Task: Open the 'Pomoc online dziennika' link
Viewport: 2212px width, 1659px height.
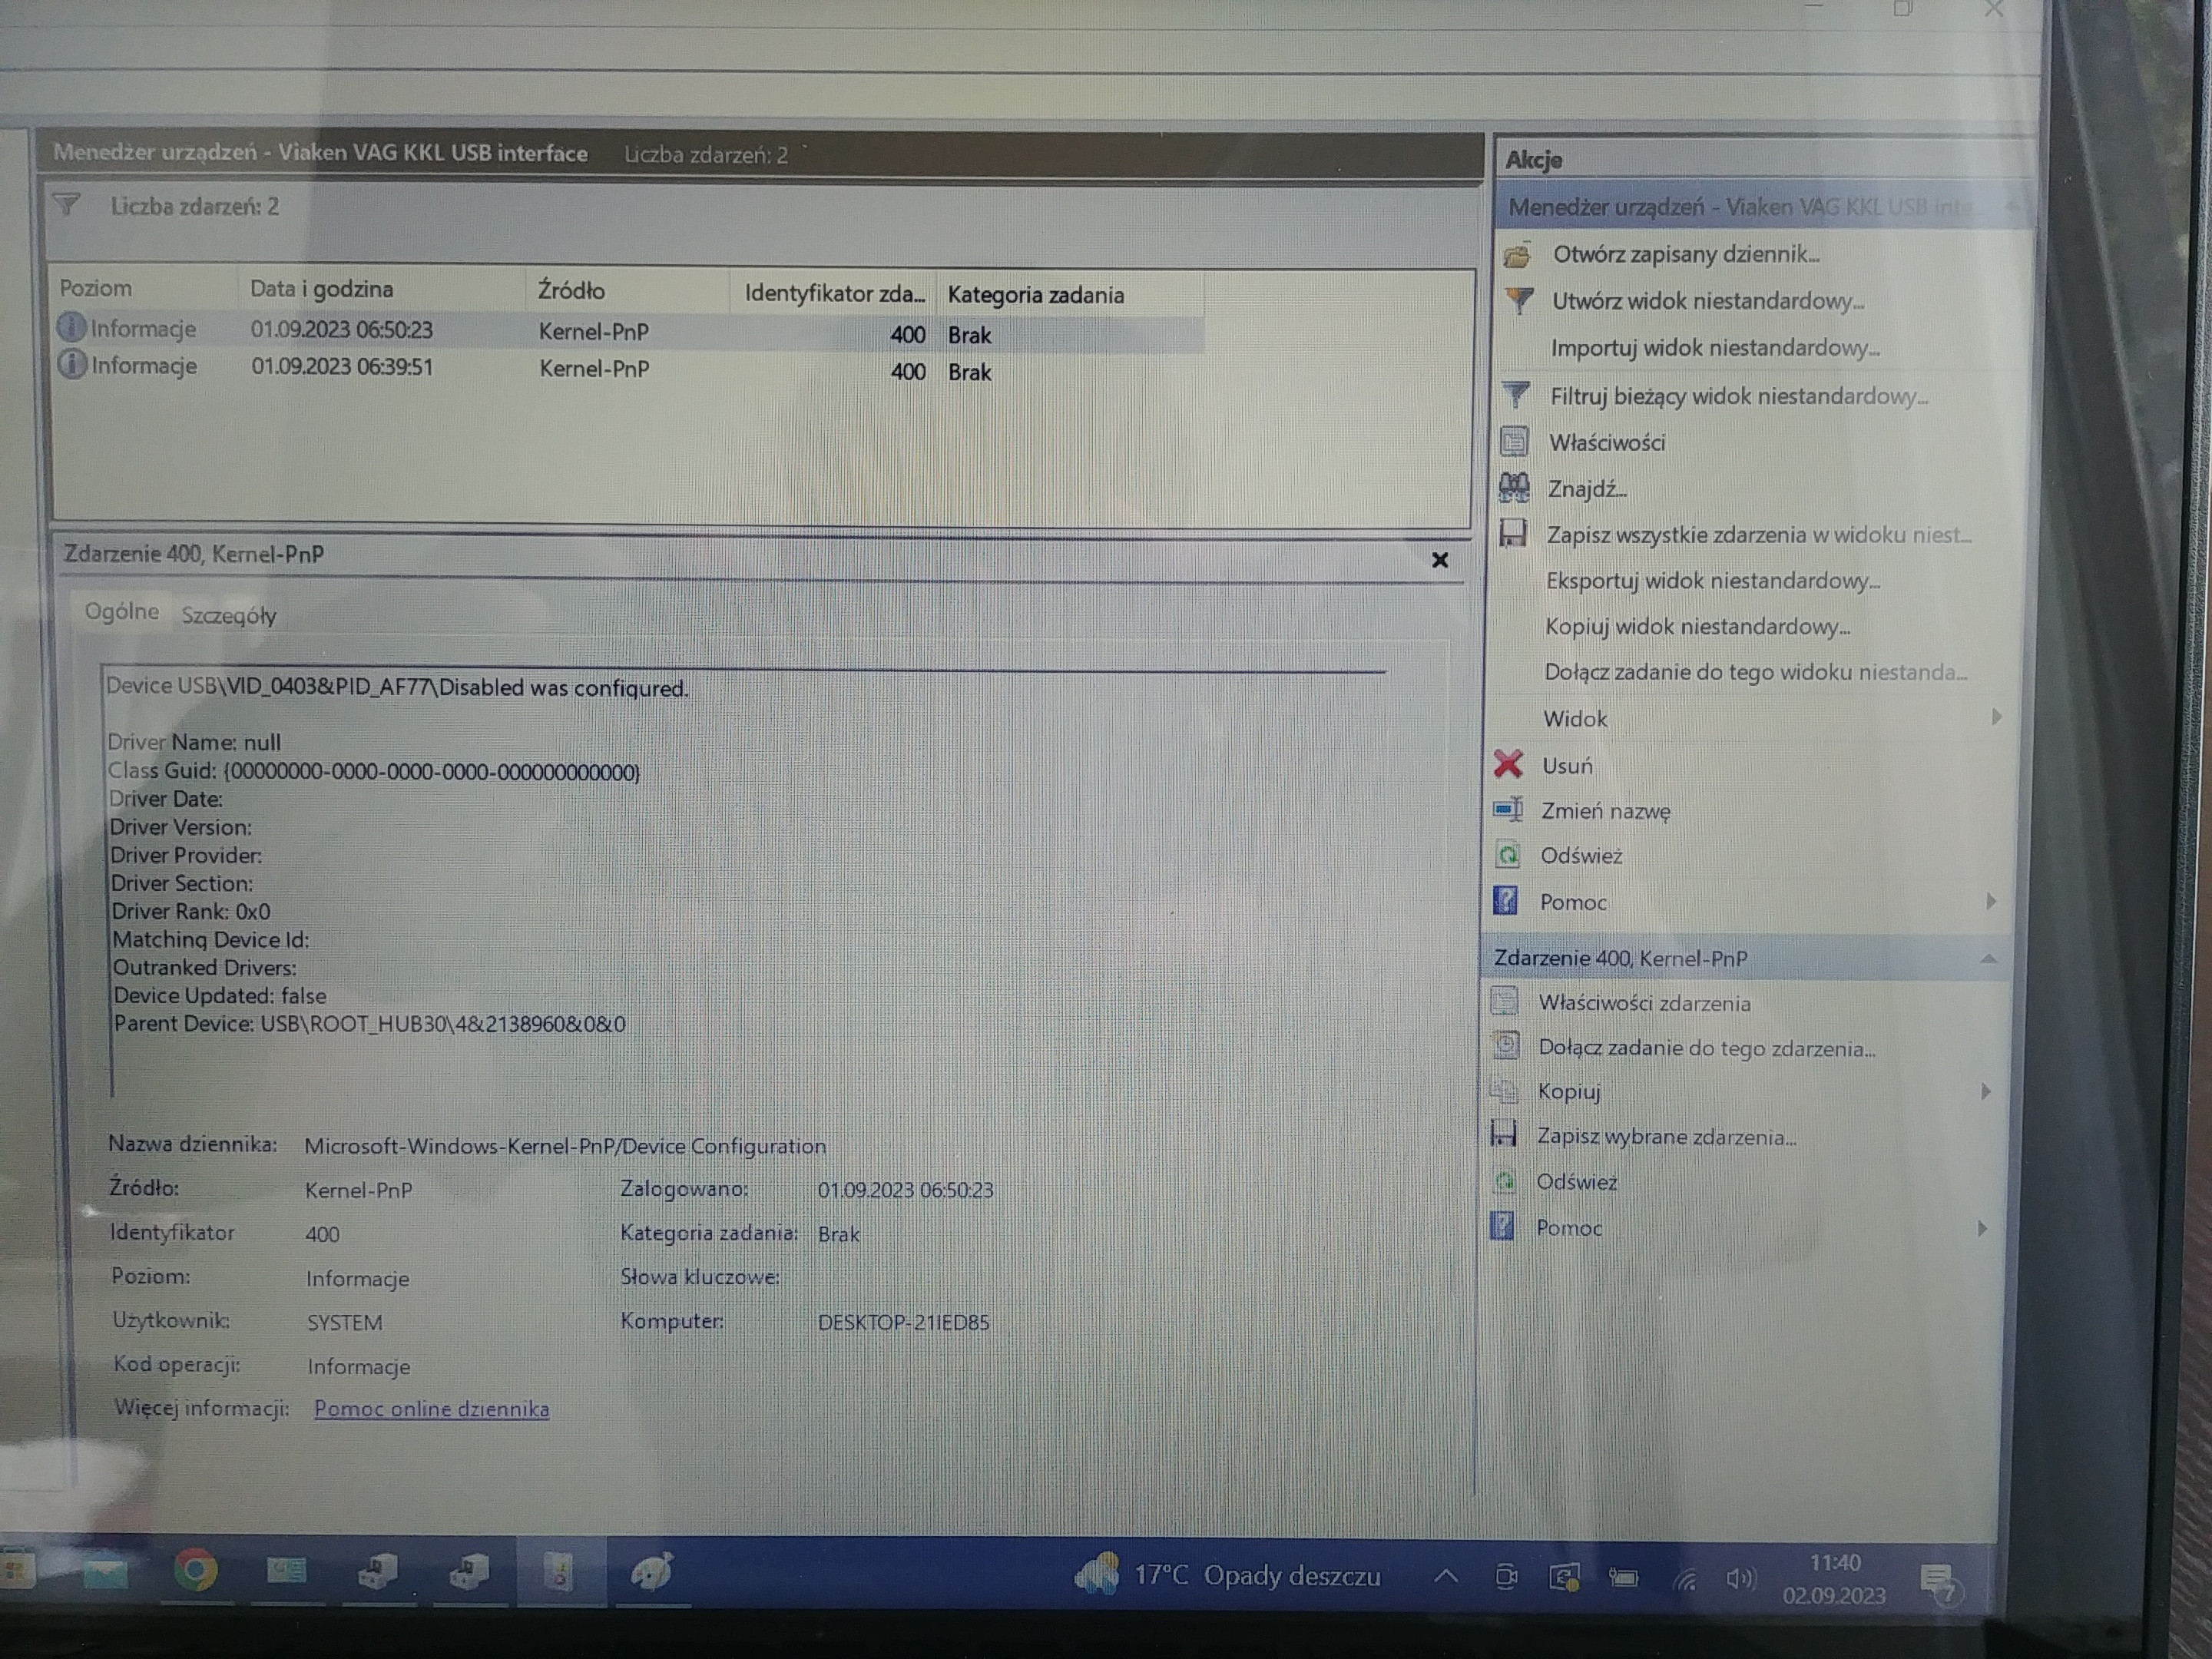Action: pos(431,1409)
